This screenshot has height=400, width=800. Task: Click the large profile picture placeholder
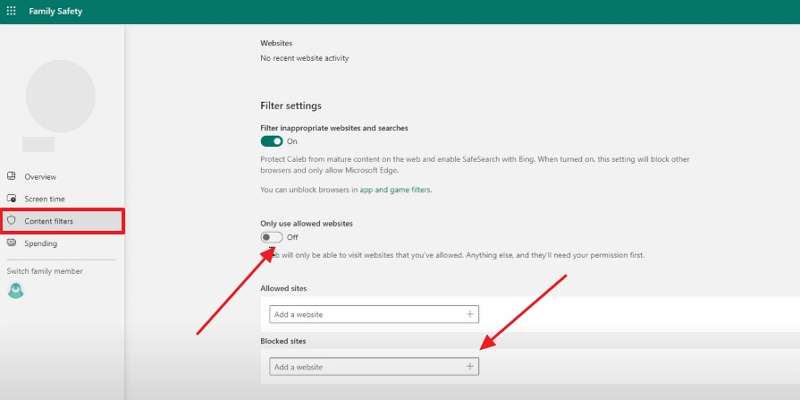click(x=61, y=96)
